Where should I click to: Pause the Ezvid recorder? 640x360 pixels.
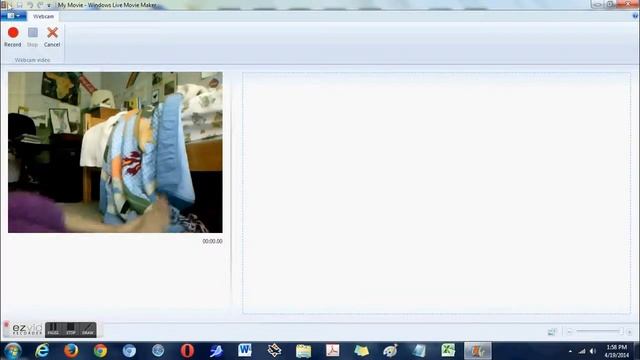pyautogui.click(x=53, y=329)
